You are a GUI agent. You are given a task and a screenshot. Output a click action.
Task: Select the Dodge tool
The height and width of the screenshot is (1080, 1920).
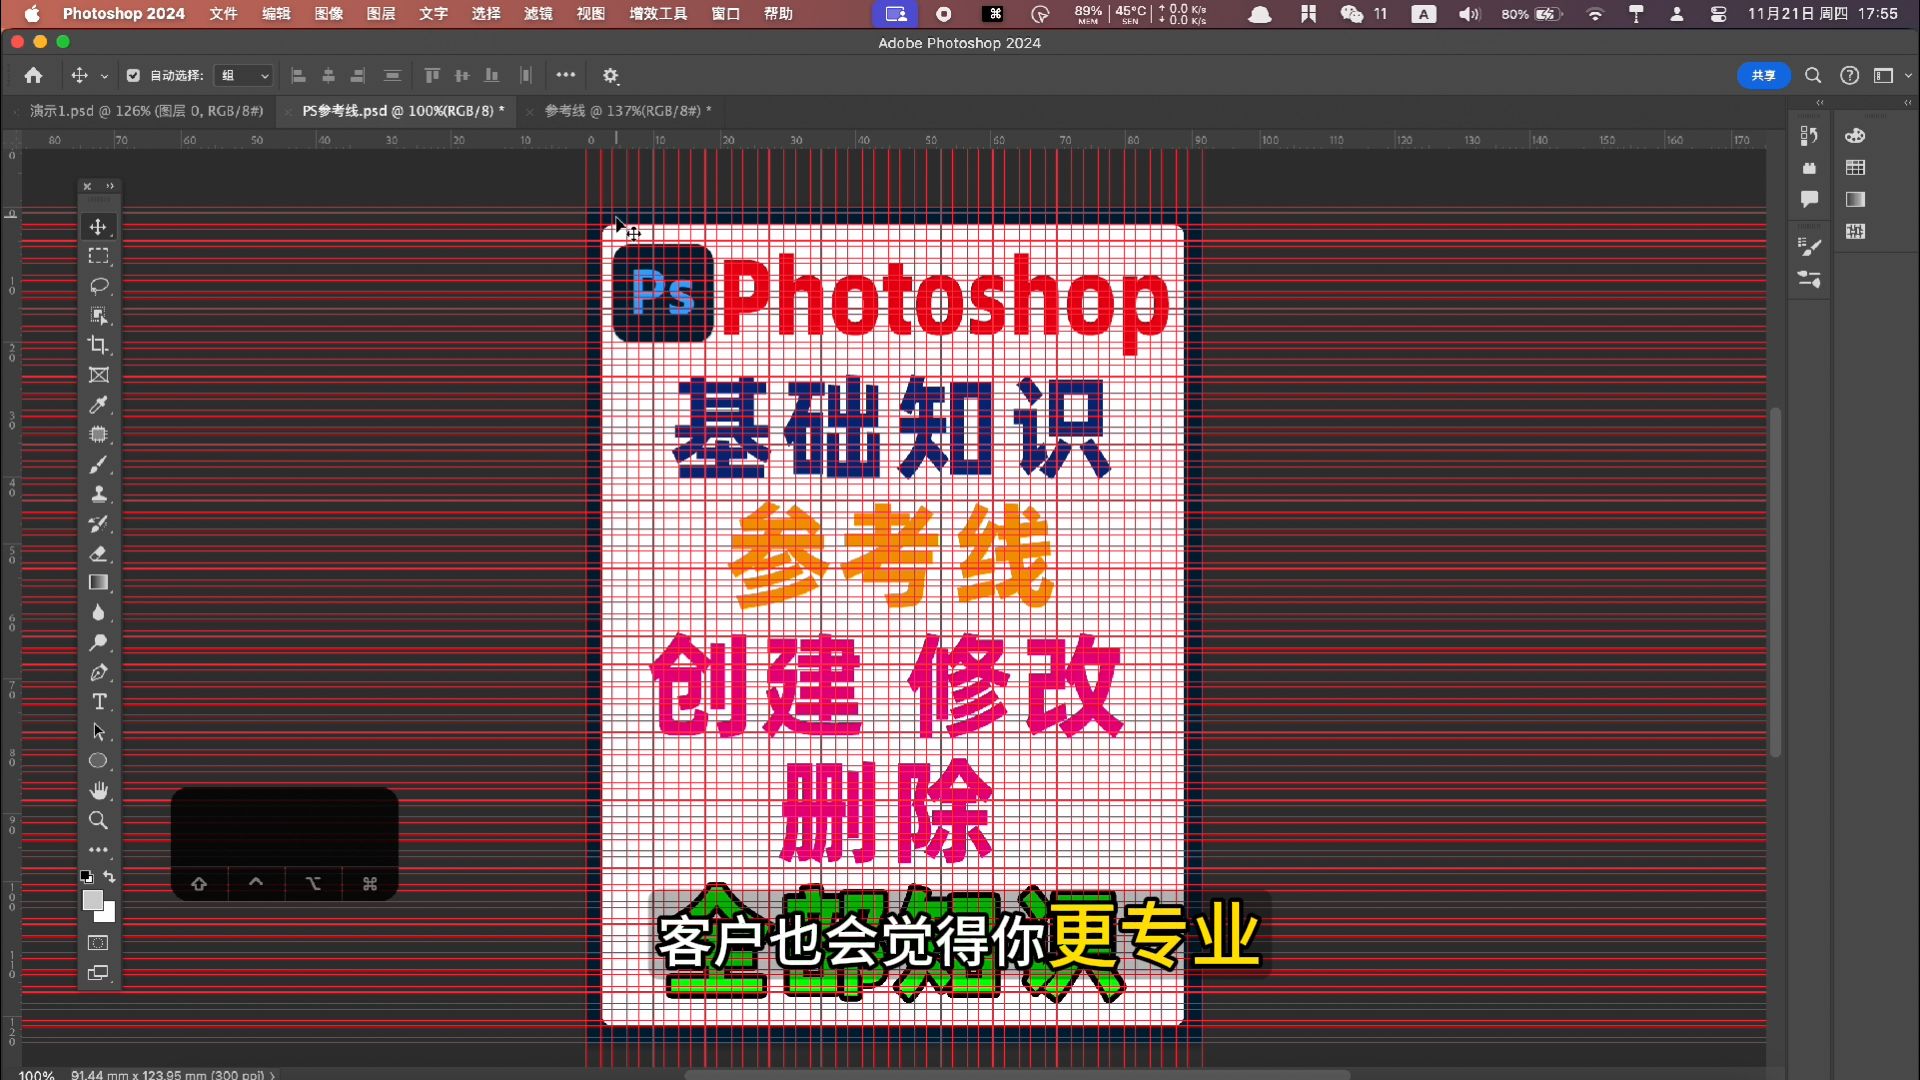click(98, 642)
